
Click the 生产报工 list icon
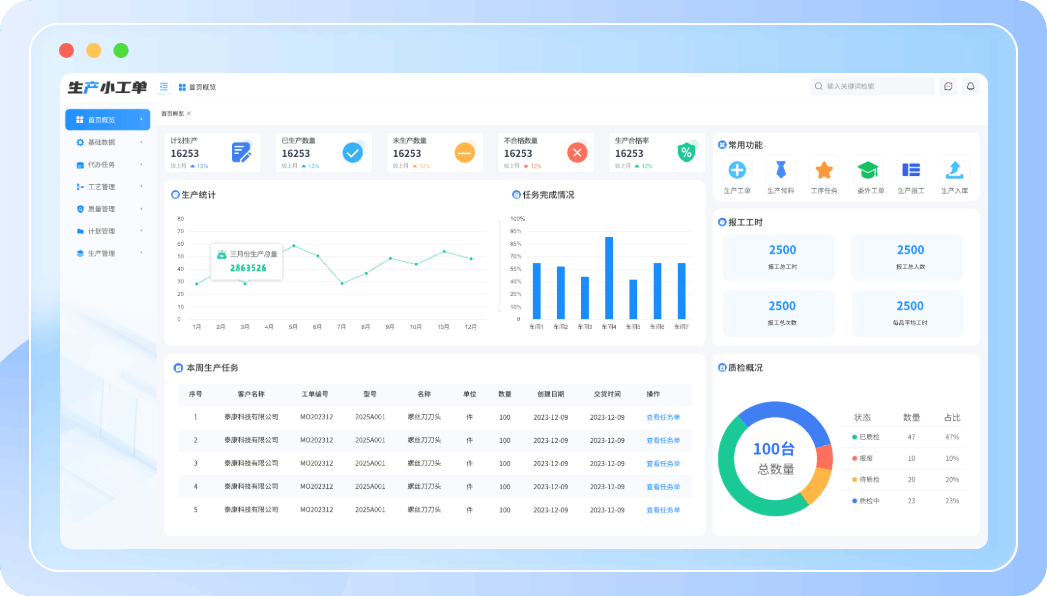tap(911, 170)
